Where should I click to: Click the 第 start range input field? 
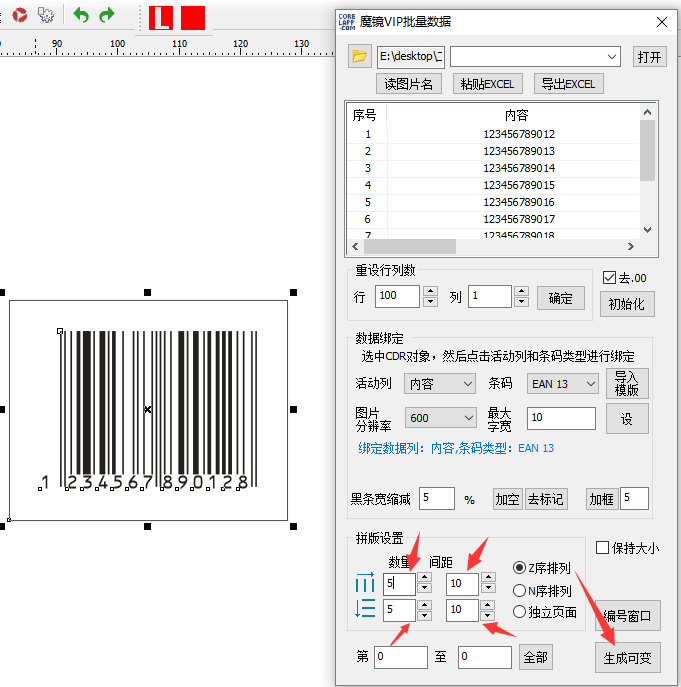tap(401, 657)
